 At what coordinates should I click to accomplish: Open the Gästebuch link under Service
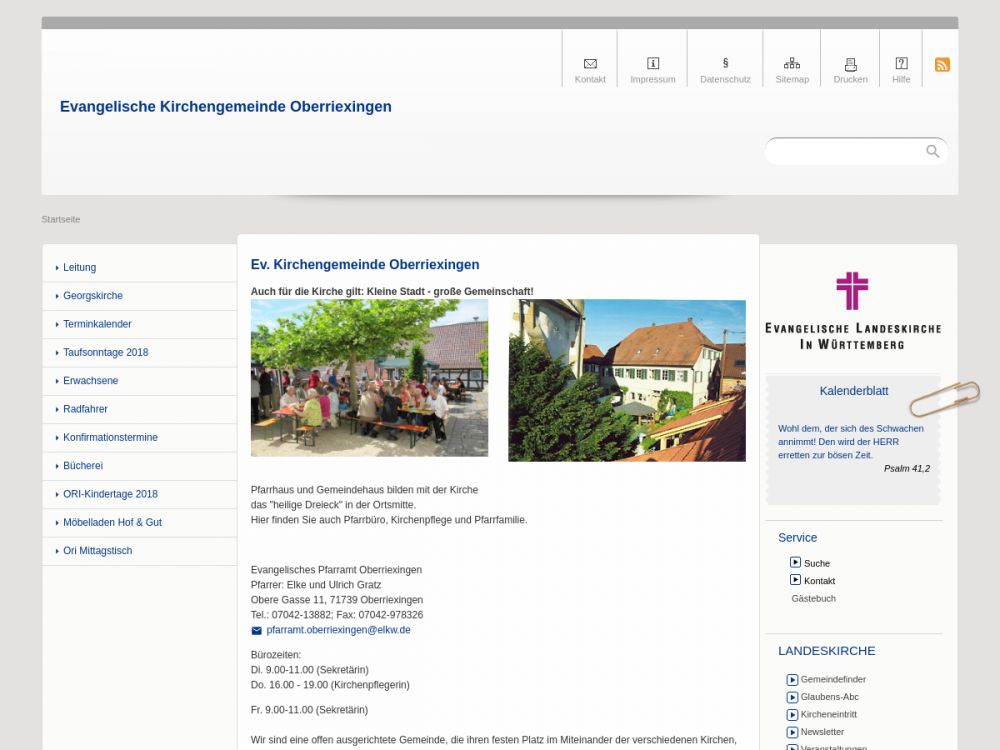813,599
